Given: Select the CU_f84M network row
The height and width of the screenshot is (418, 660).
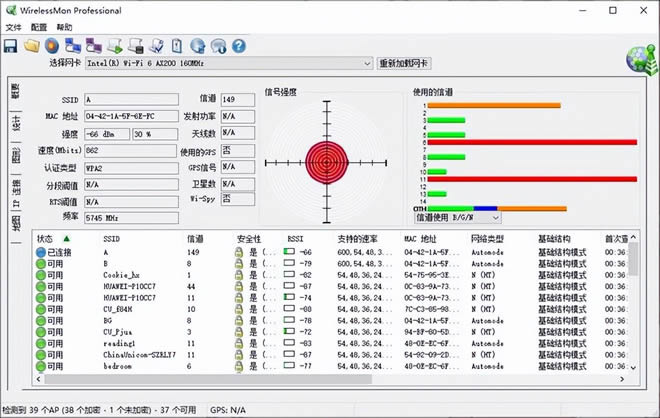Looking at the screenshot, I should tap(332, 309).
